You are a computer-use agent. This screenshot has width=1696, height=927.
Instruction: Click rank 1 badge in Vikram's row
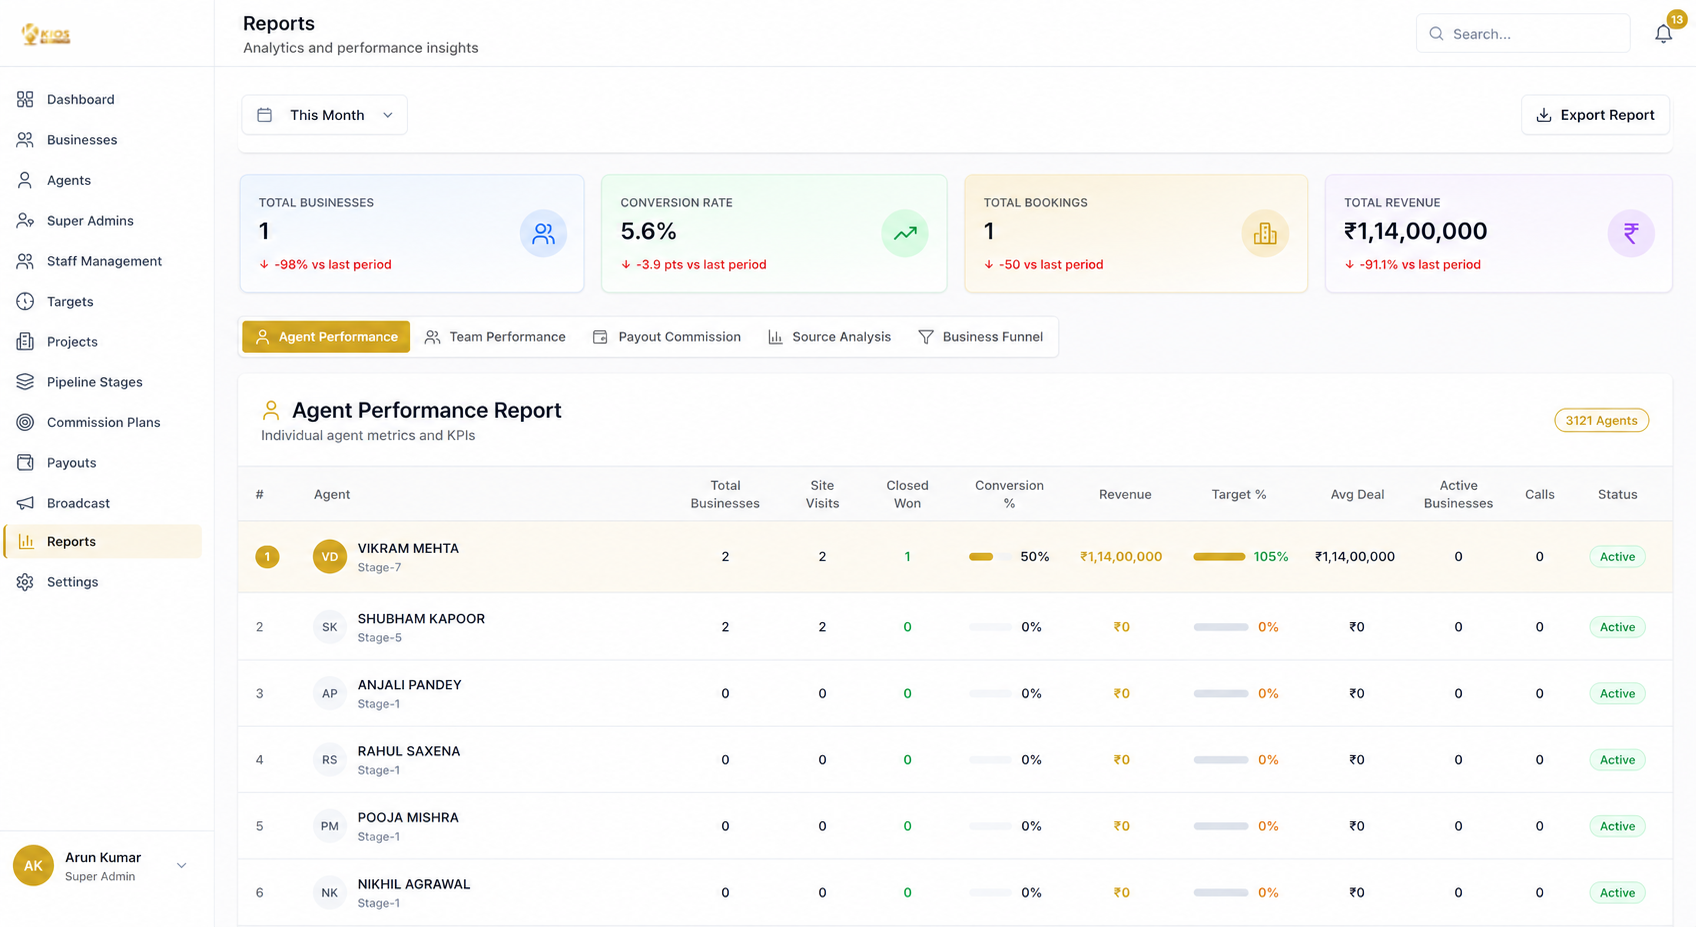[267, 557]
